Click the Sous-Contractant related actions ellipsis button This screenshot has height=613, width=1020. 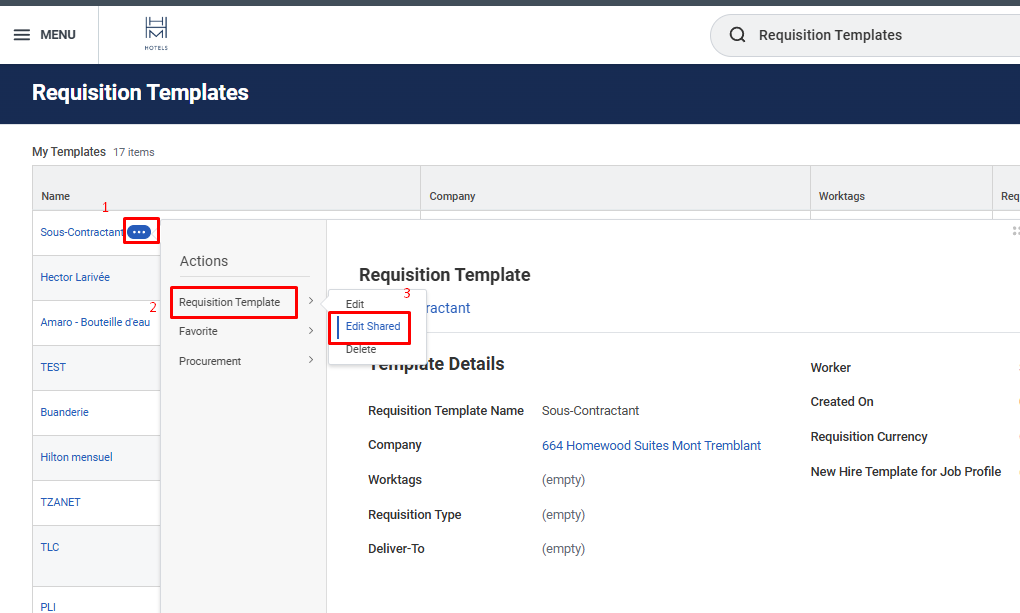(140, 232)
